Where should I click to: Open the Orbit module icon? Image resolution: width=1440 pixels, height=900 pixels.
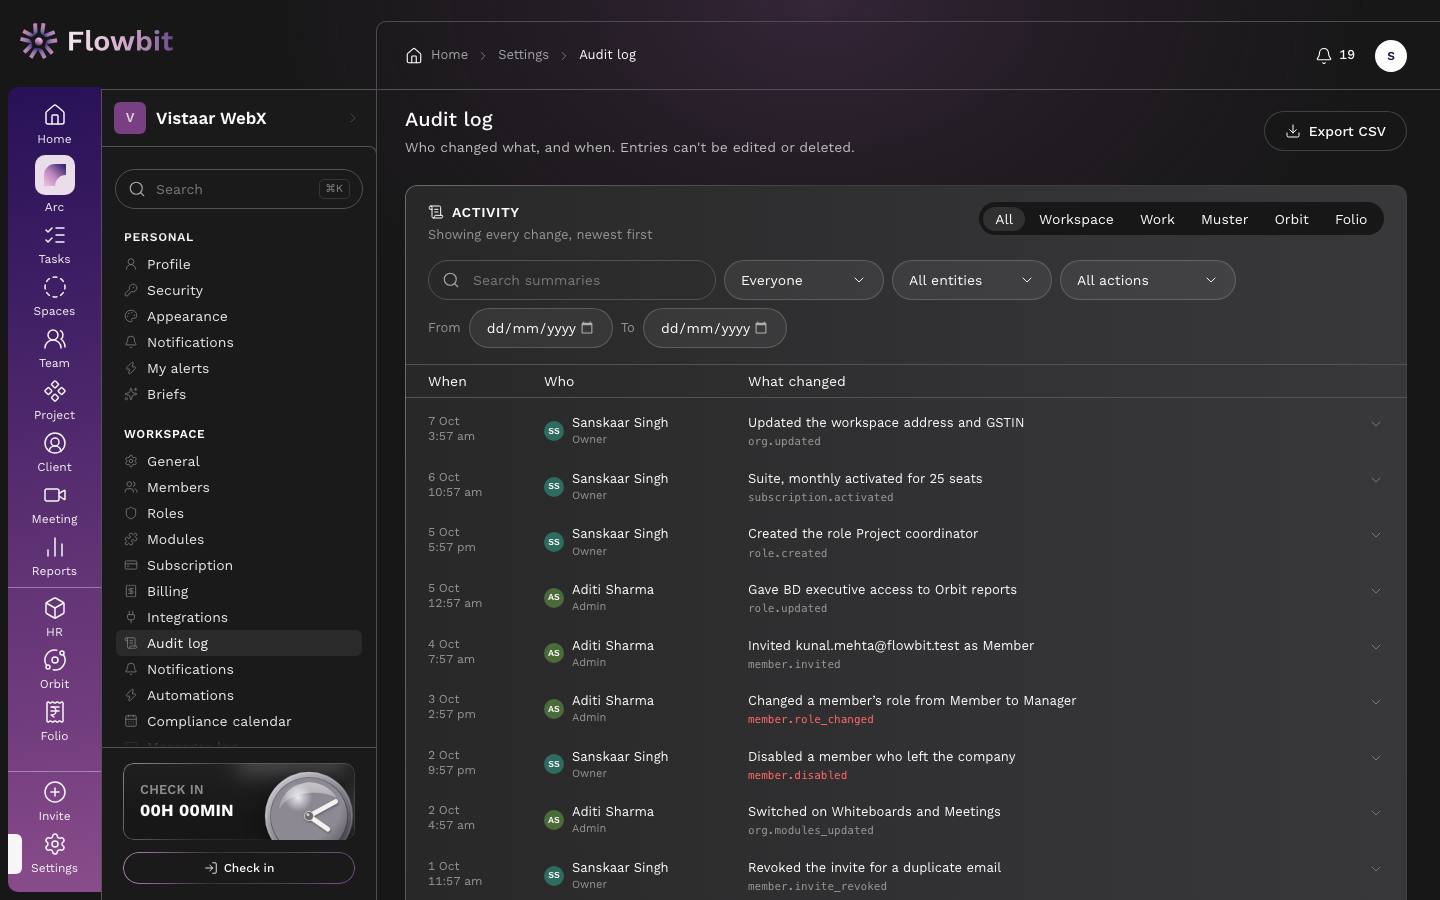[x=55, y=660]
